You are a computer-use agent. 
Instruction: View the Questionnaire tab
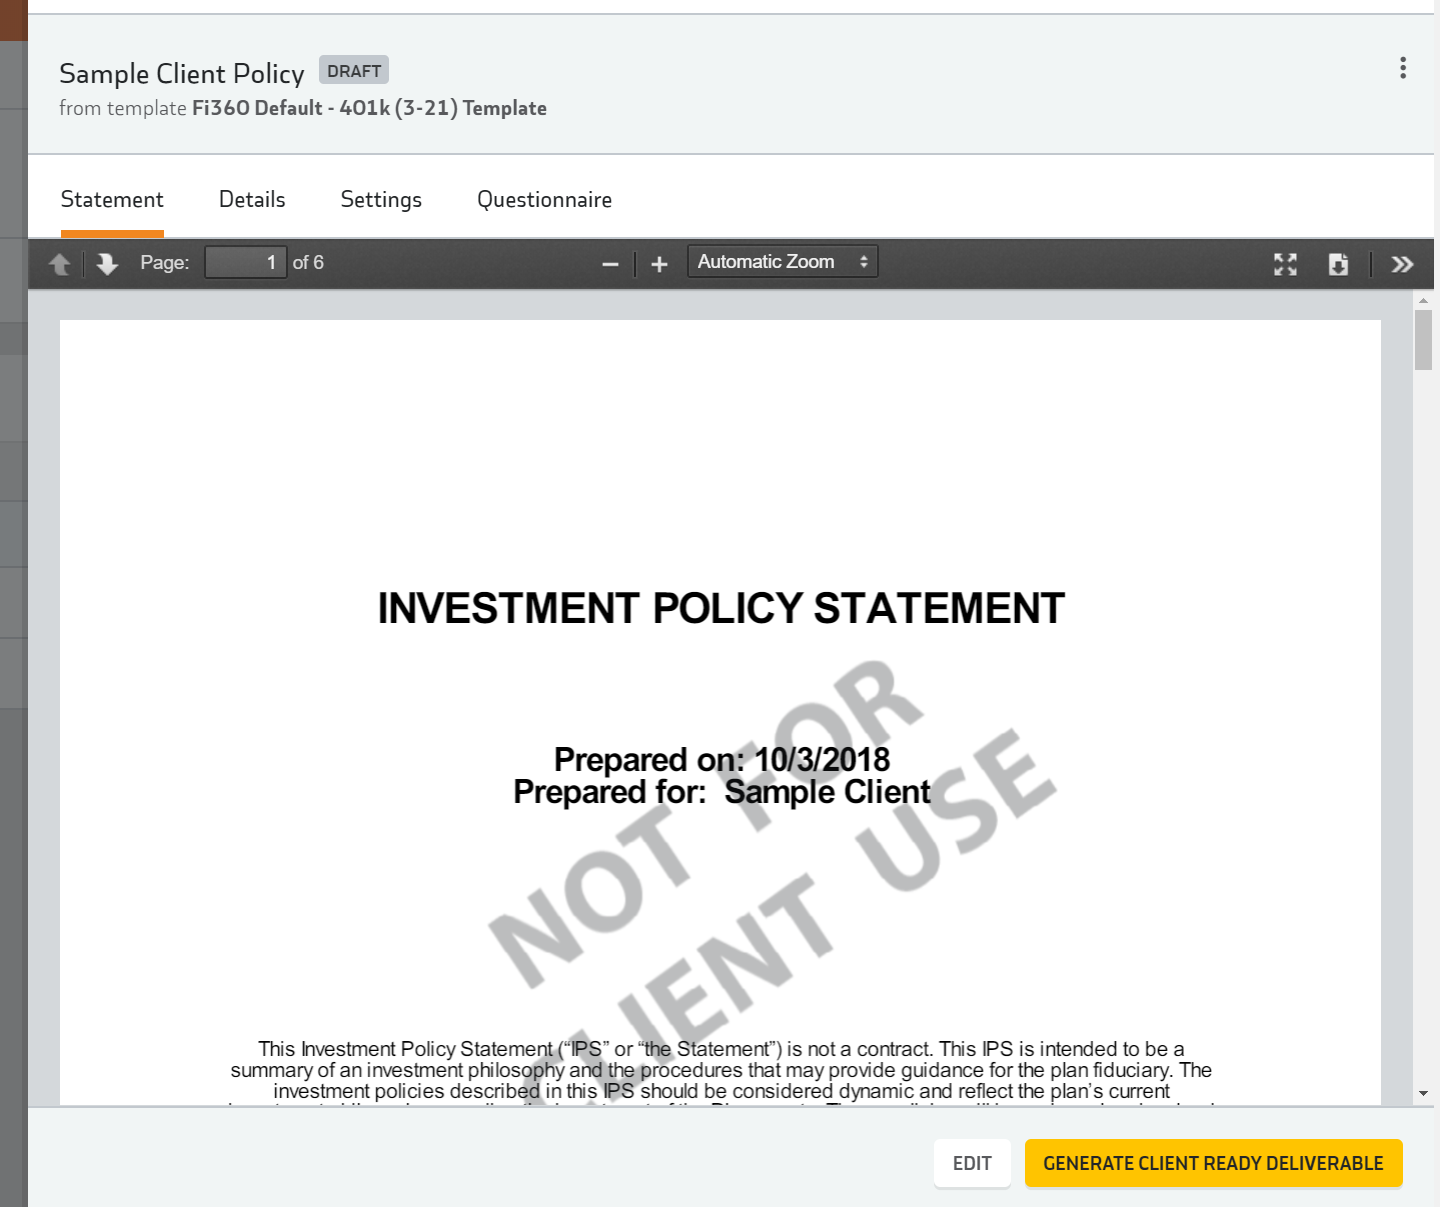[x=544, y=200]
